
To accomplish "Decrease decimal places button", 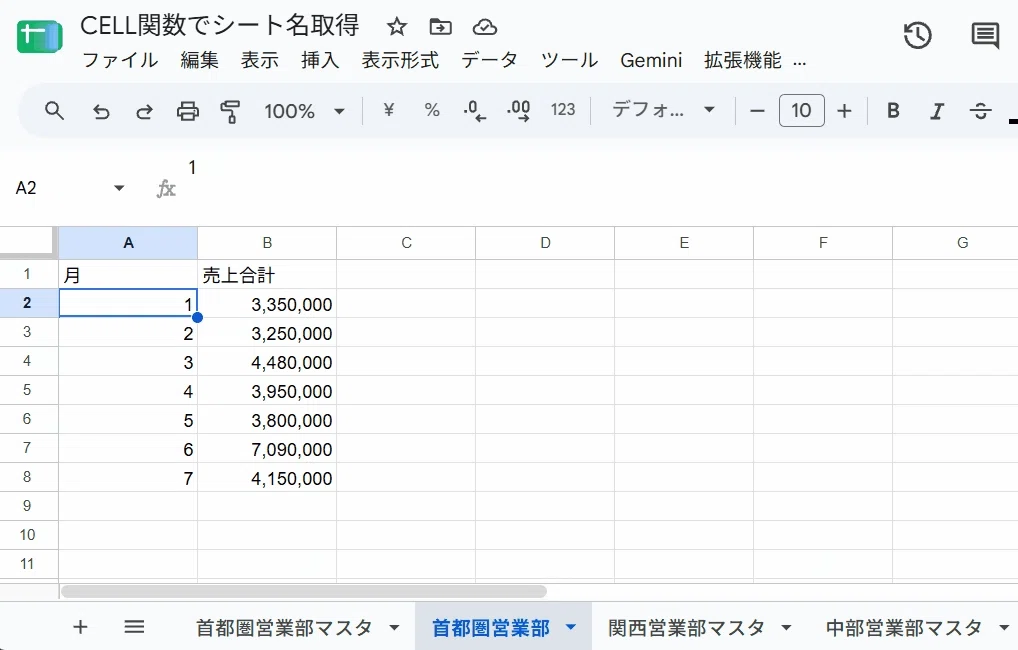I will [x=475, y=111].
